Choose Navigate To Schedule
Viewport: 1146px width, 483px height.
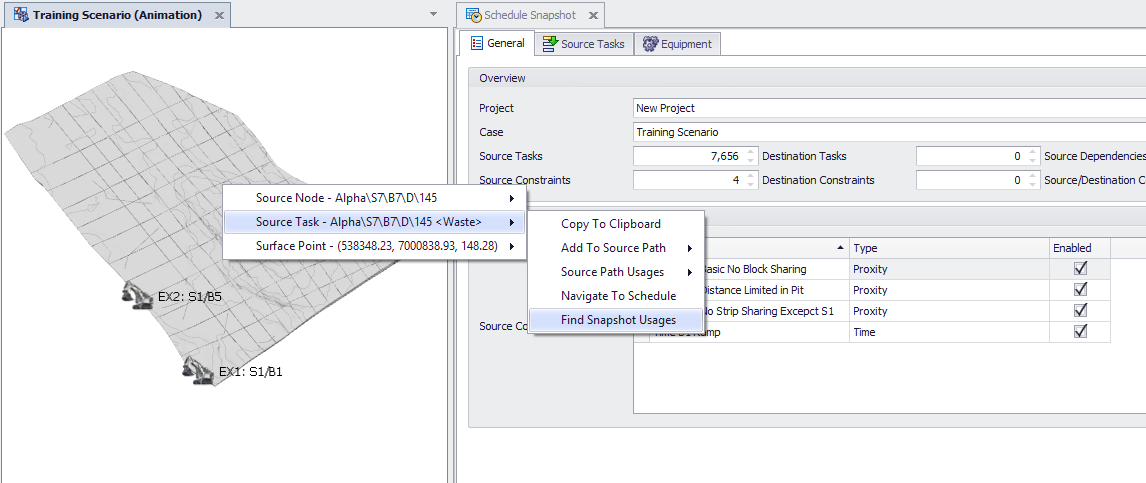point(615,296)
